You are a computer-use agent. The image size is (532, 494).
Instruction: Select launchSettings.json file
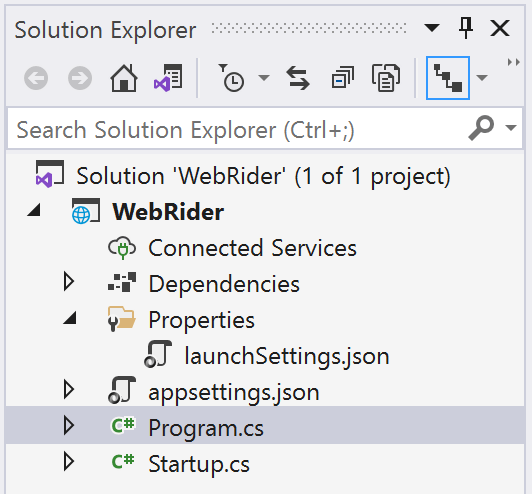[x=287, y=356]
